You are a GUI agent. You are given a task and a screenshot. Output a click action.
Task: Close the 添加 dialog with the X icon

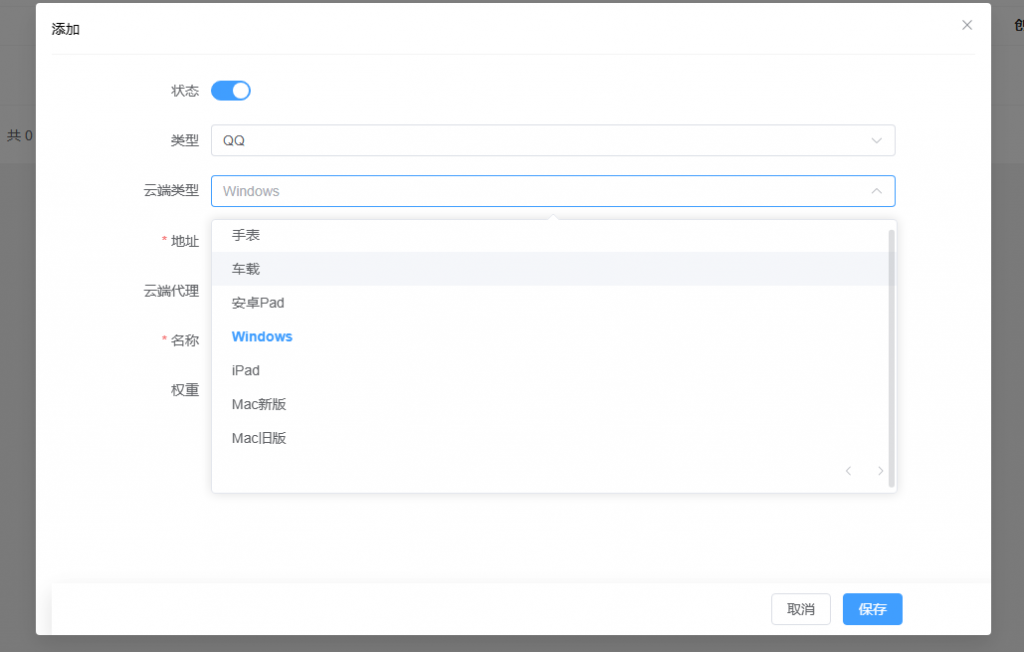pyautogui.click(x=966, y=25)
